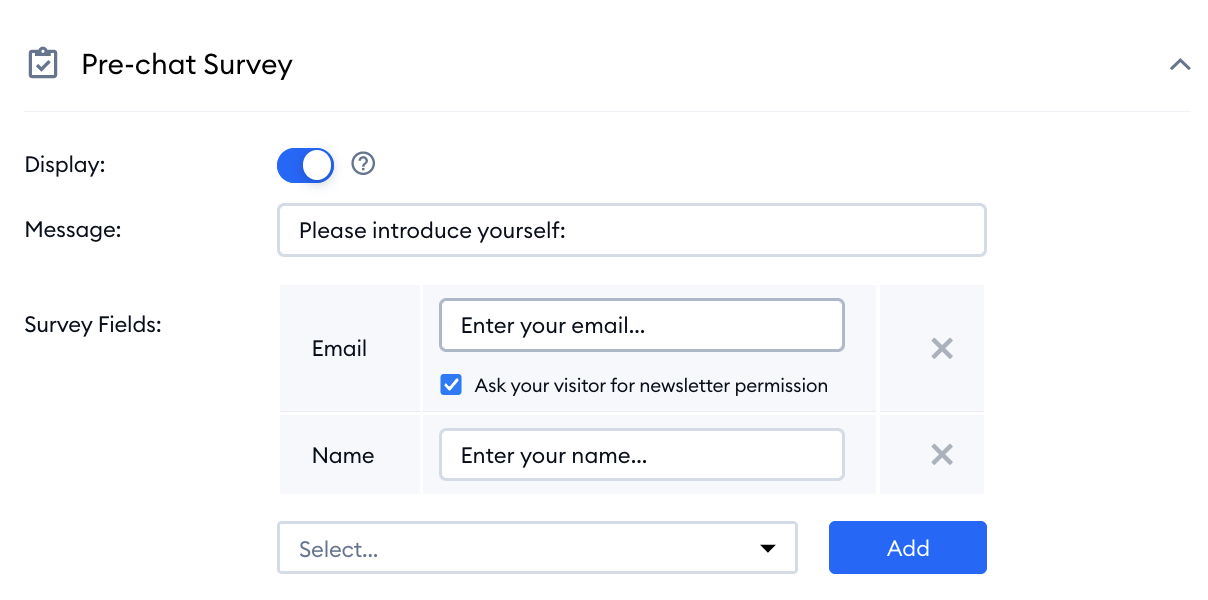This screenshot has width=1208, height=600.
Task: Click the 'Pre-chat Survey' section heading
Action: coord(187,64)
